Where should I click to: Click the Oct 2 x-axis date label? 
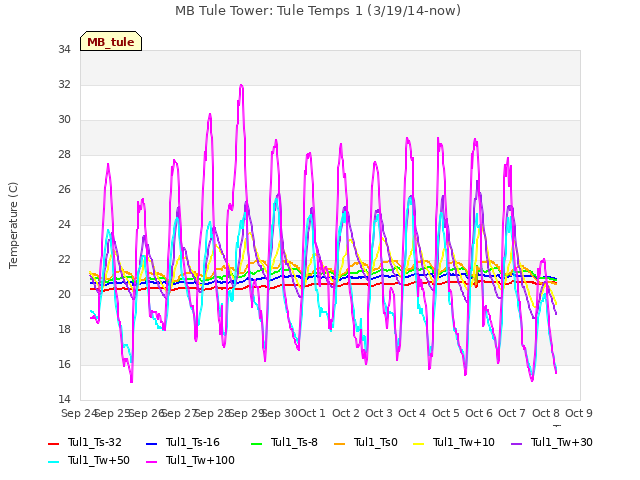click(346, 413)
